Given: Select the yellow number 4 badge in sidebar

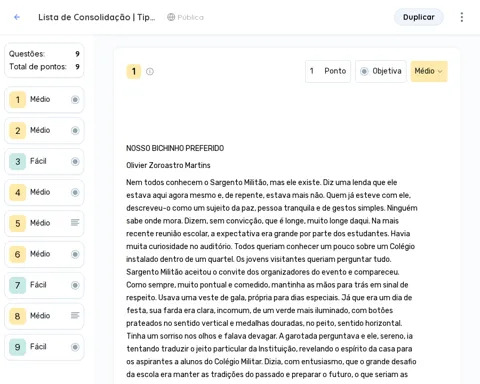Looking at the screenshot, I should click(x=18, y=192).
